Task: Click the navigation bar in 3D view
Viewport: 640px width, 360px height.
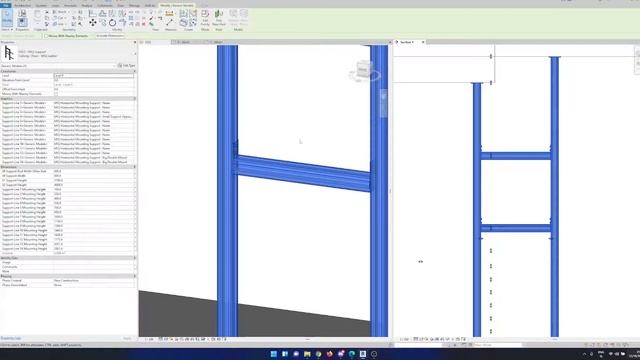Action: 383,103
